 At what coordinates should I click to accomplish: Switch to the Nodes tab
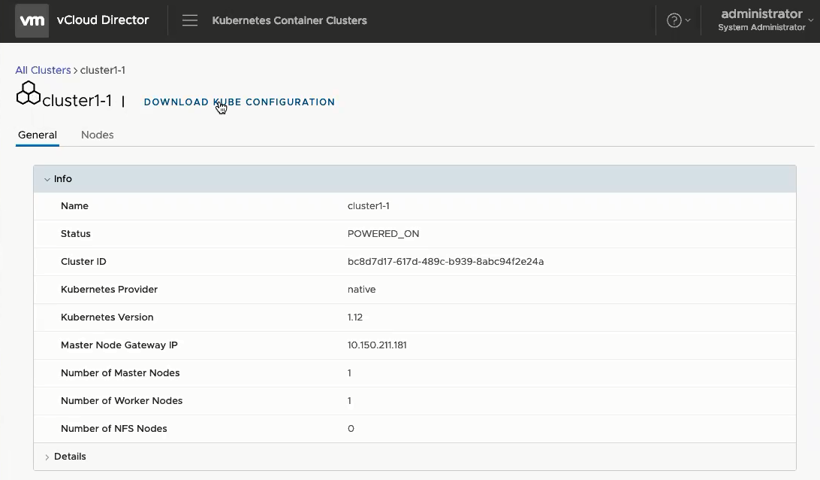click(97, 135)
